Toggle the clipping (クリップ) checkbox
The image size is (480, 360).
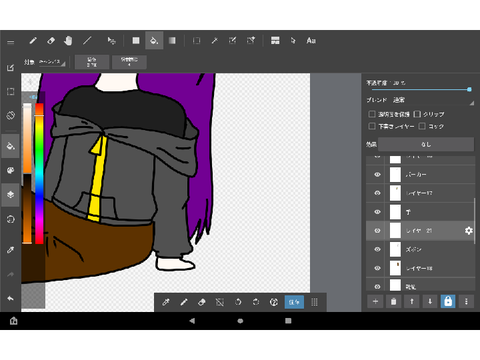417,114
